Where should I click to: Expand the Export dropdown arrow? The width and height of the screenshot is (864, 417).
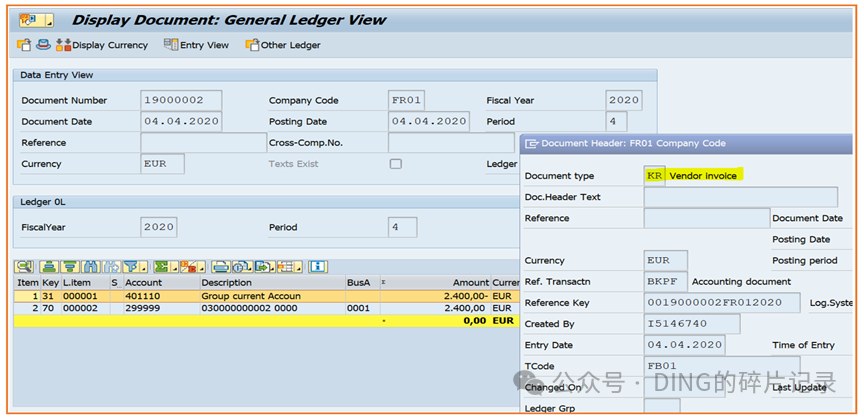tap(273, 268)
